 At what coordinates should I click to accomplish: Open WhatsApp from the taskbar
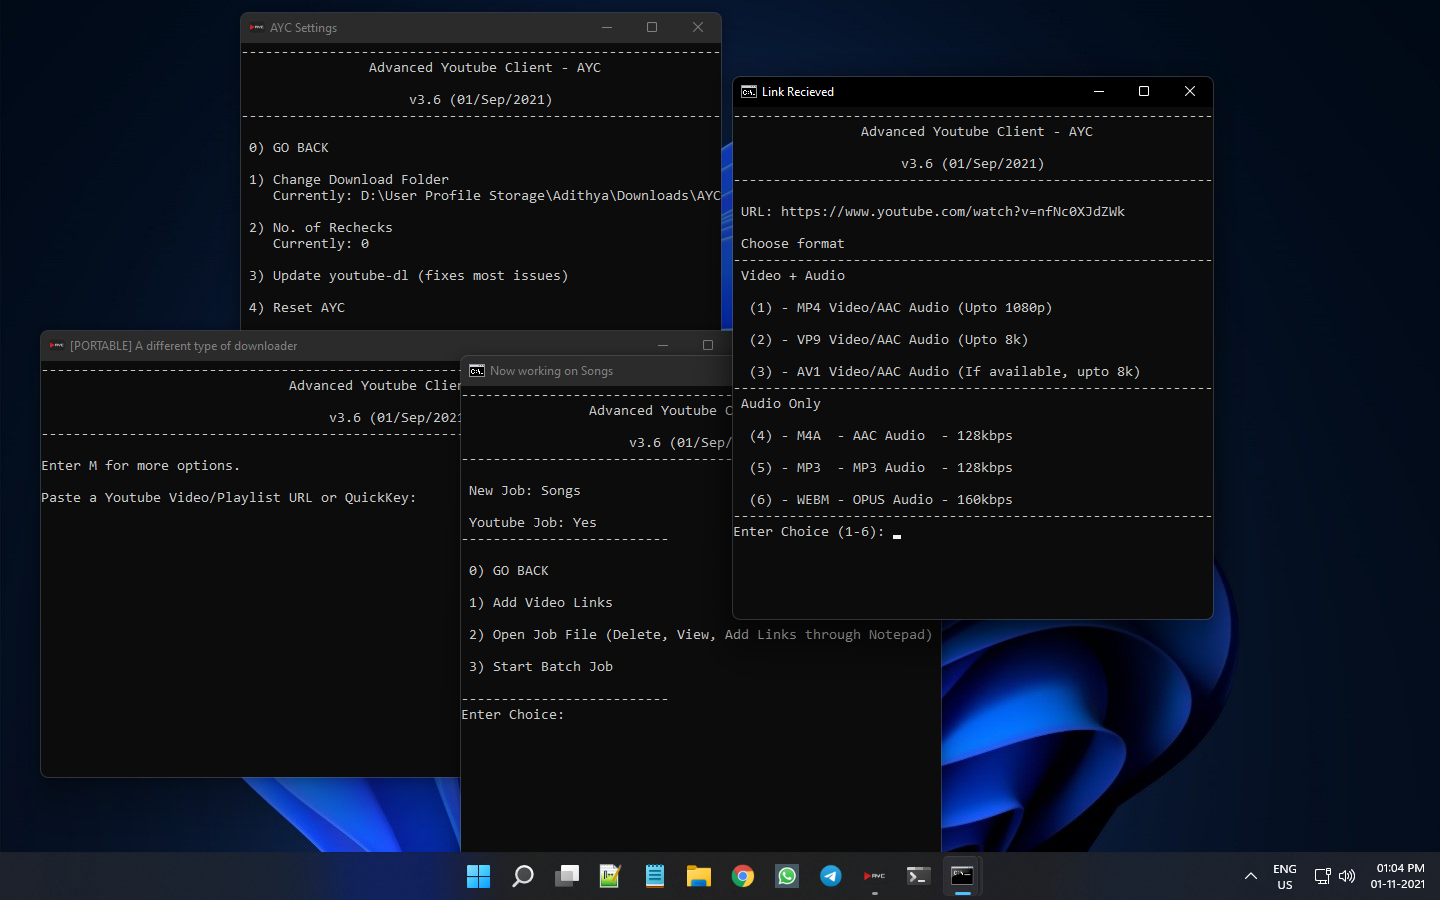(x=787, y=876)
